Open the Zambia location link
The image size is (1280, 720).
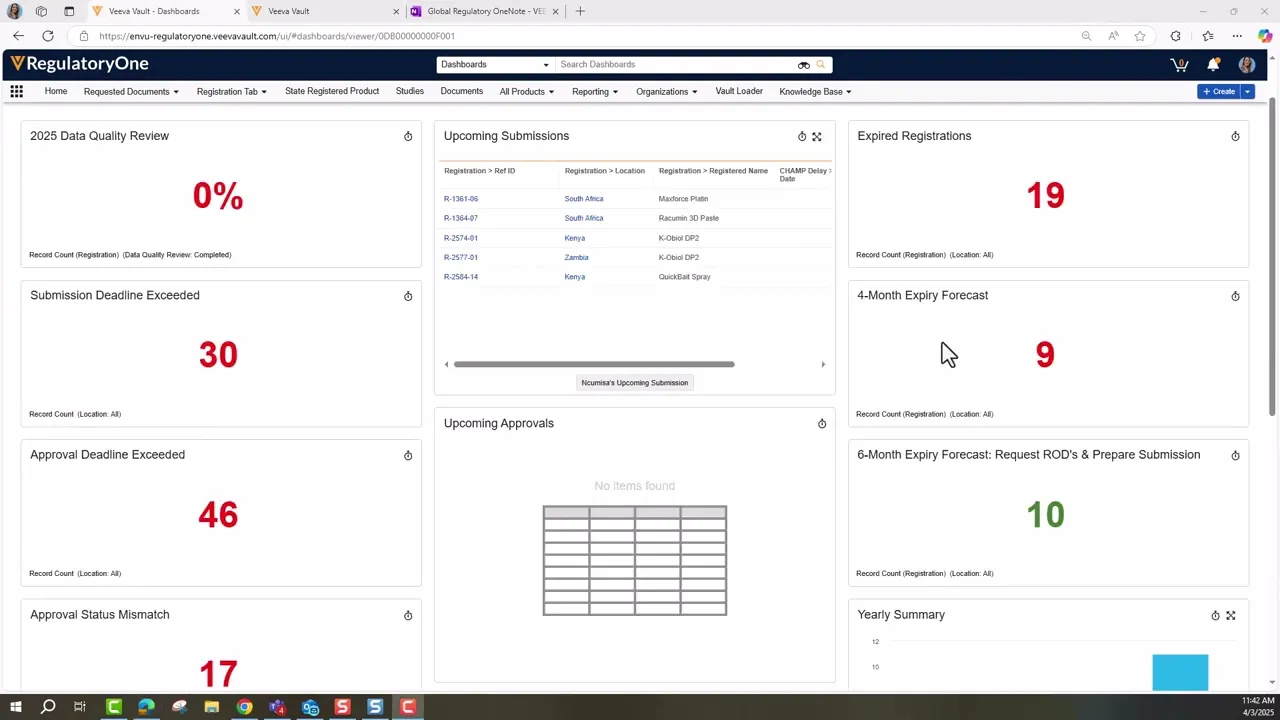click(x=576, y=257)
